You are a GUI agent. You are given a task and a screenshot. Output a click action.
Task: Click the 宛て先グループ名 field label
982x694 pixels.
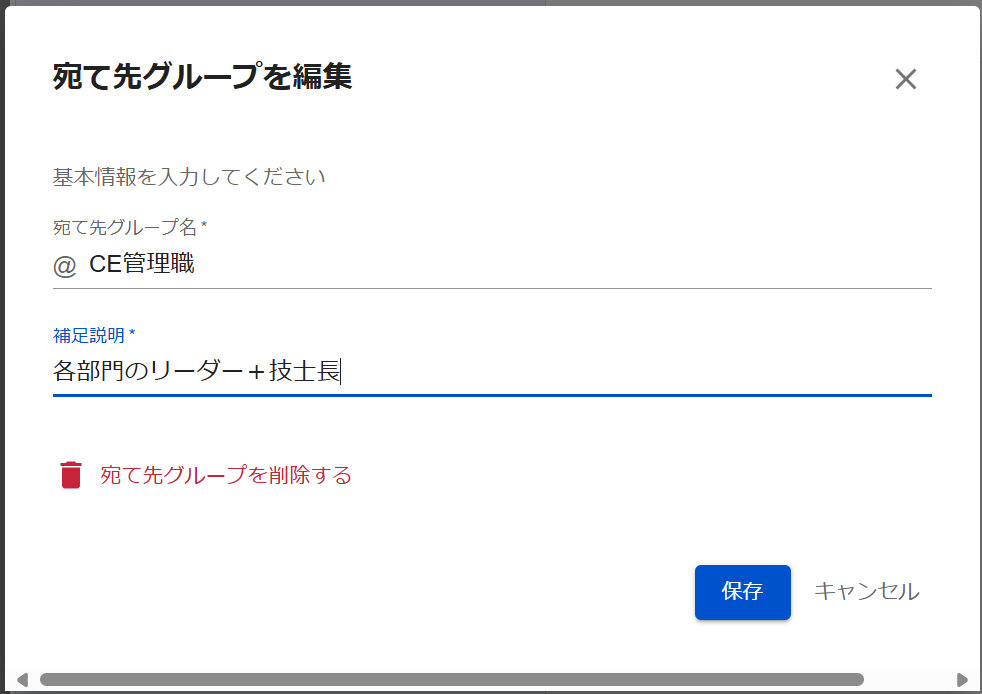point(124,227)
